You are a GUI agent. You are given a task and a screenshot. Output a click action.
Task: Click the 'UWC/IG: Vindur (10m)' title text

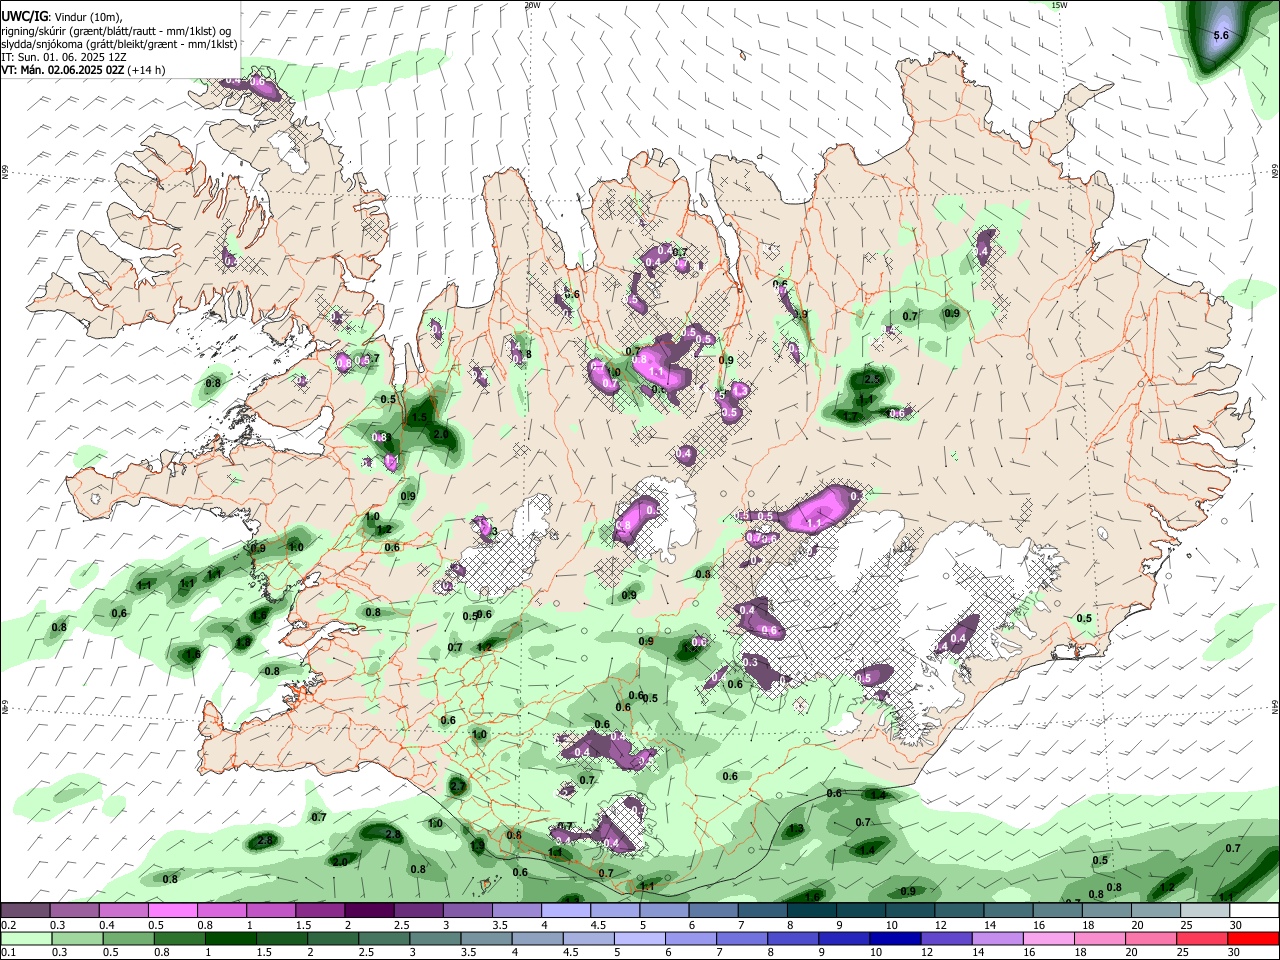tap(62, 16)
